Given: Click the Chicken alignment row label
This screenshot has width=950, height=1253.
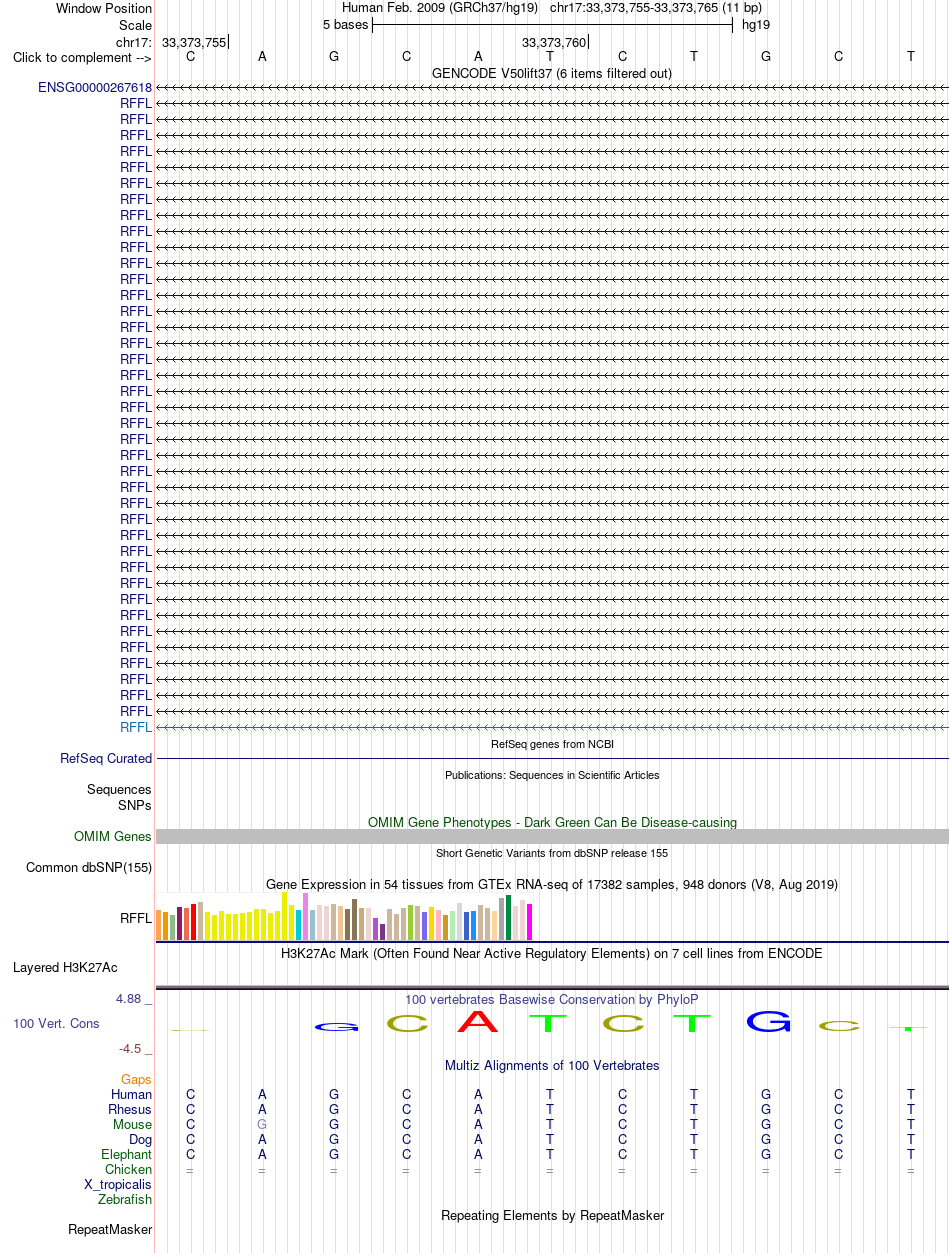Looking at the screenshot, I should pos(129,1170).
